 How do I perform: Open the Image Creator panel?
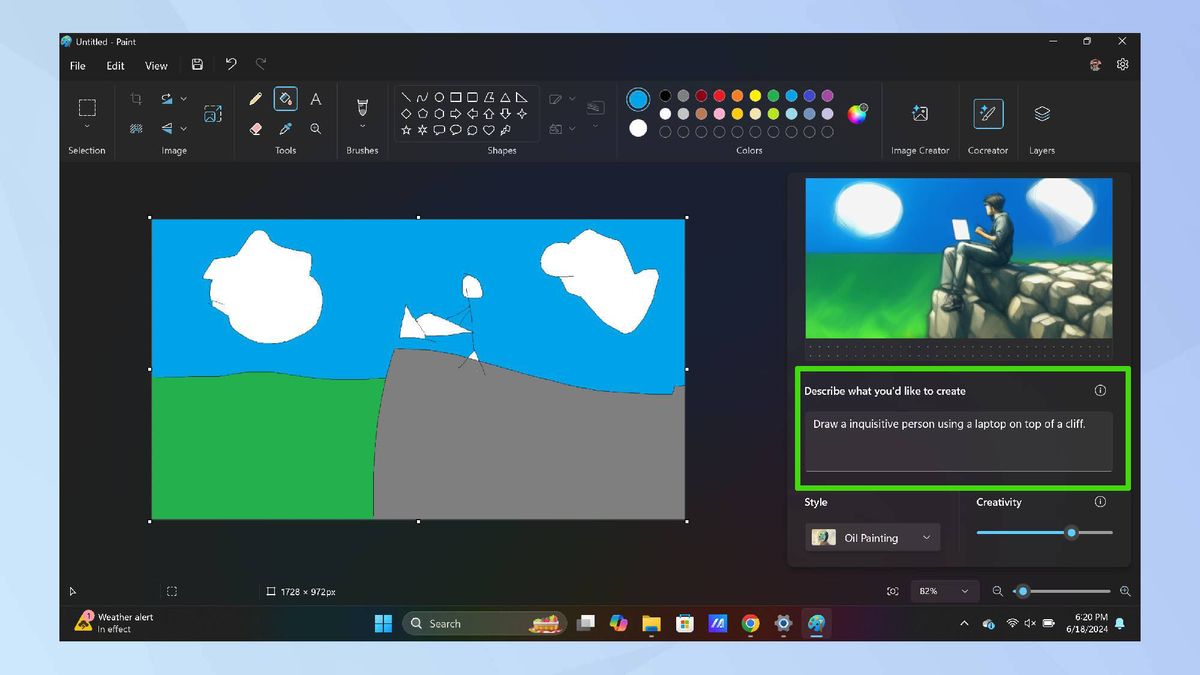coord(919,115)
